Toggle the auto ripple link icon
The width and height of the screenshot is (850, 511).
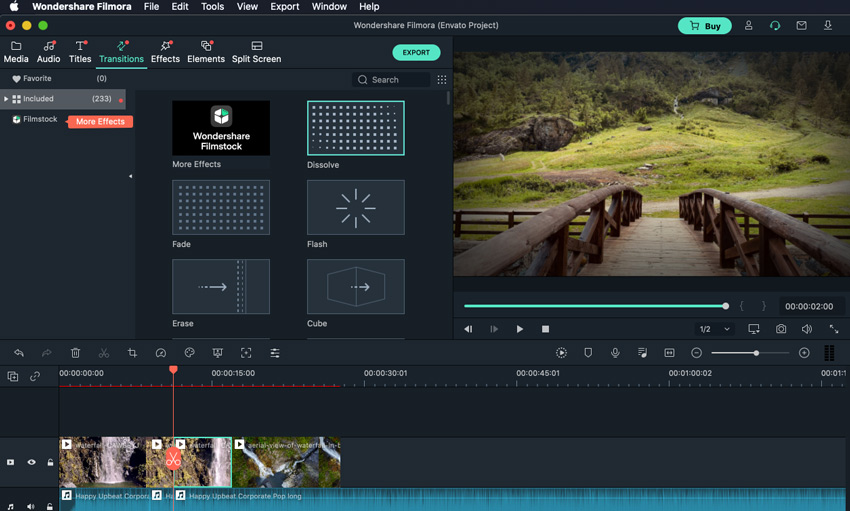pyautogui.click(x=35, y=376)
